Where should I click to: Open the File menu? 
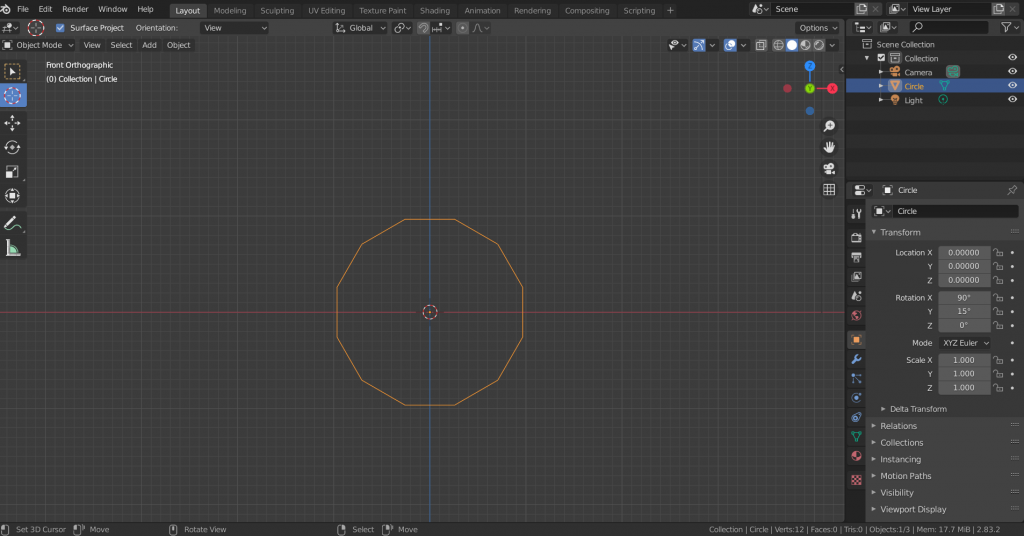pyautogui.click(x=23, y=9)
